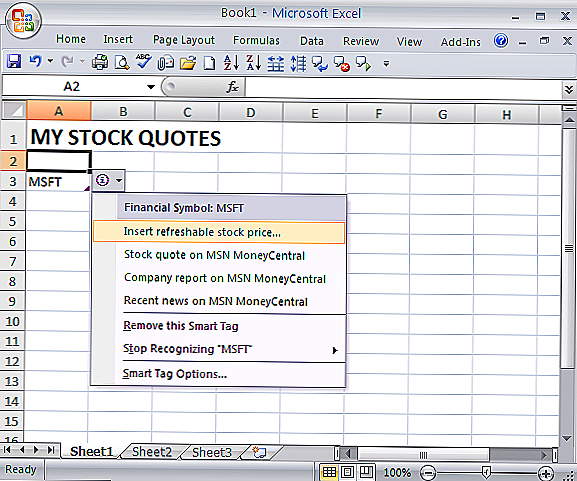Switch to the Formulas tab
The width and height of the screenshot is (577, 481).
pyautogui.click(x=256, y=40)
